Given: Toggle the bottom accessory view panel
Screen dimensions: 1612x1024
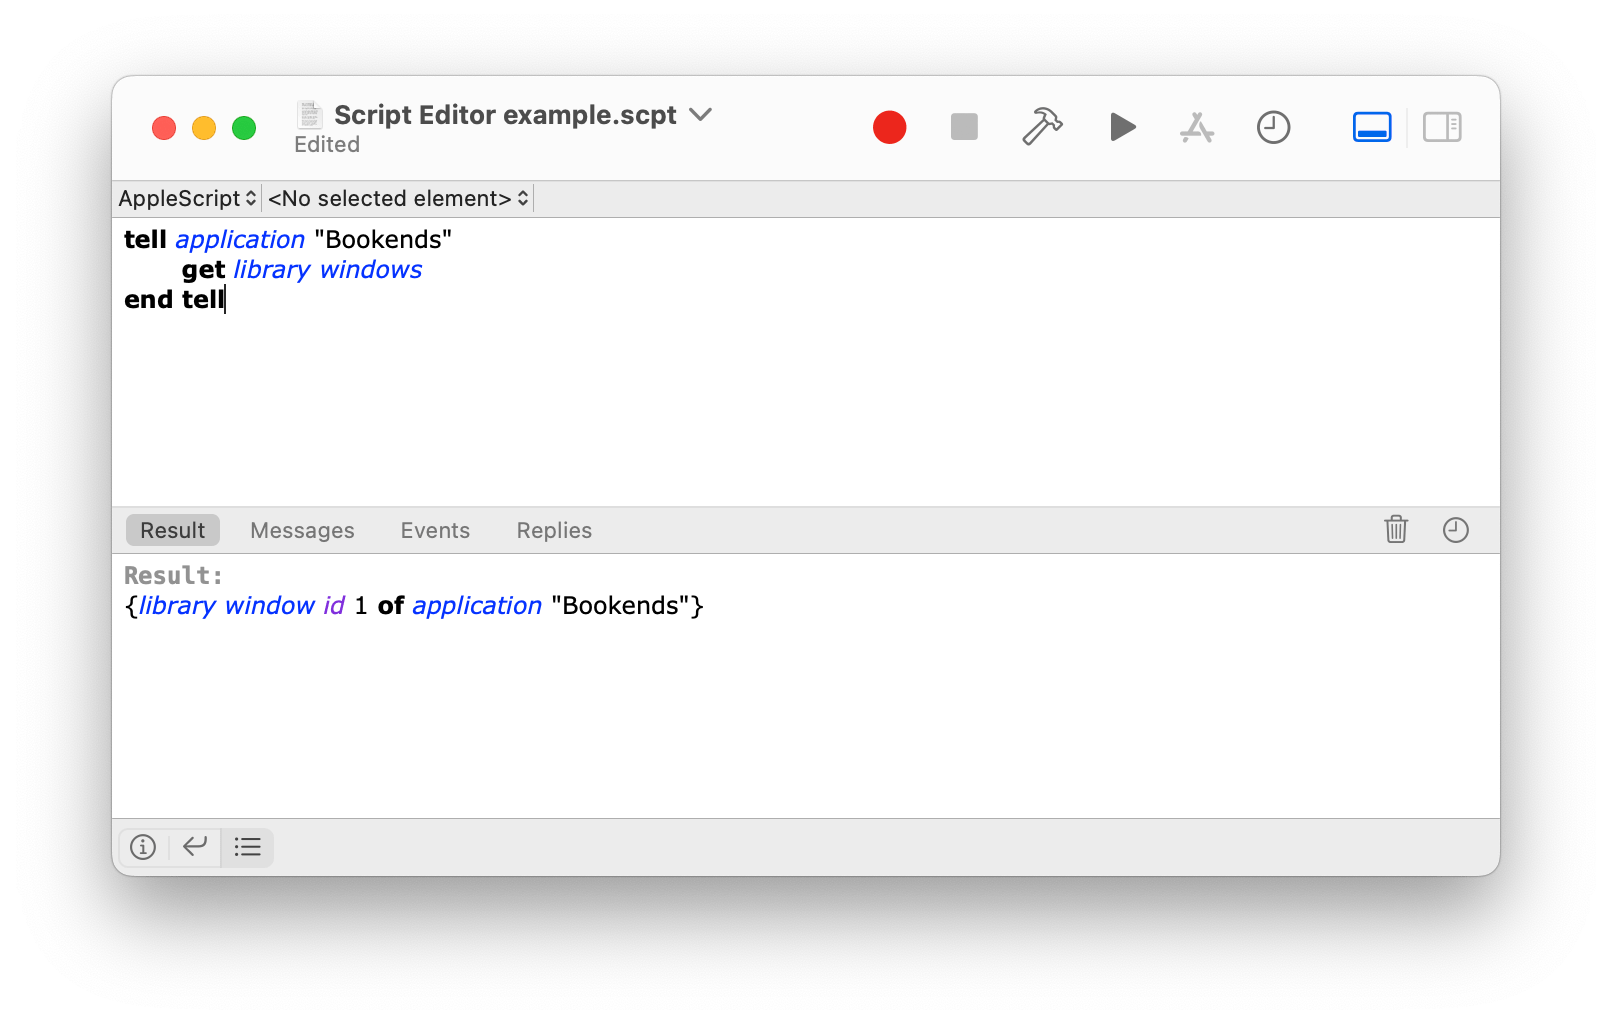Looking at the screenshot, I should point(1371,127).
